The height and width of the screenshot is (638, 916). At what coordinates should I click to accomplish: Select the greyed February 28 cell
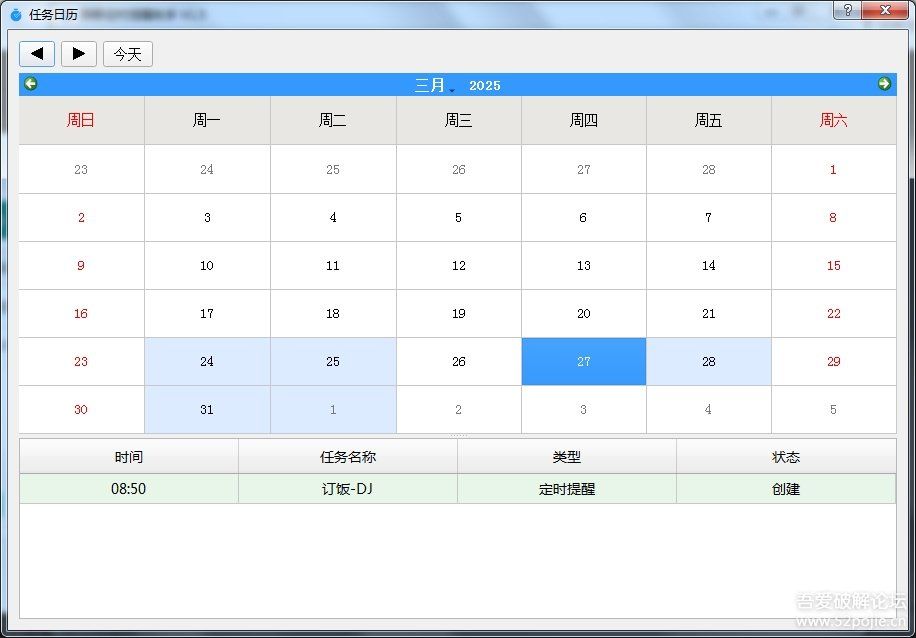pos(709,169)
